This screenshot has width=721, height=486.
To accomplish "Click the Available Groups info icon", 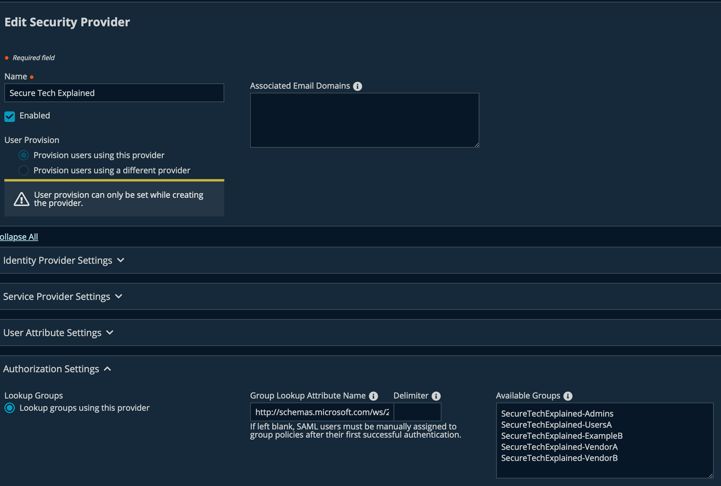I will [568, 396].
